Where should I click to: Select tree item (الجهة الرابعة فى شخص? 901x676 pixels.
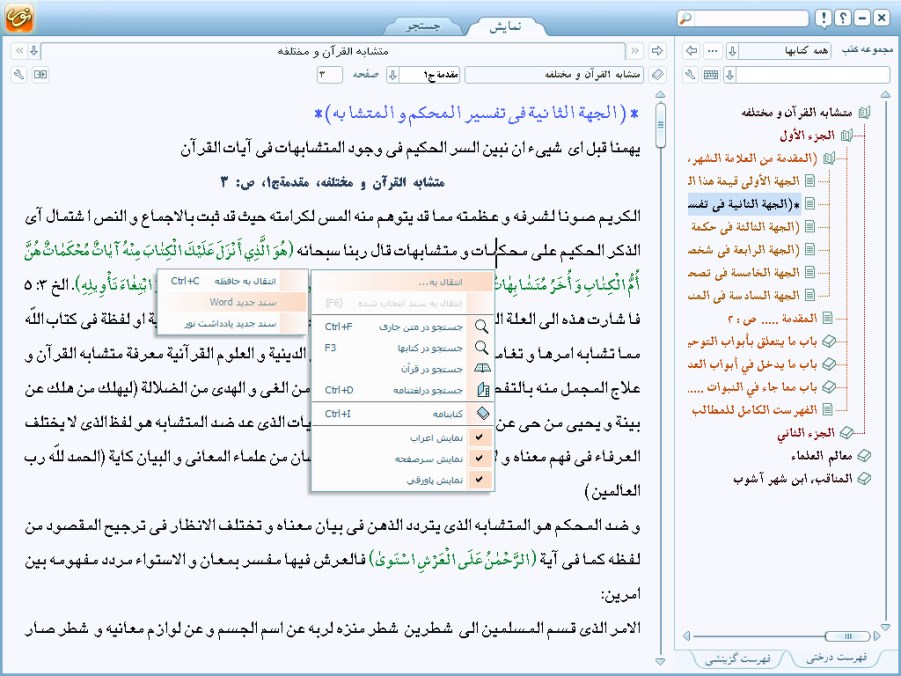pyautogui.click(x=744, y=249)
